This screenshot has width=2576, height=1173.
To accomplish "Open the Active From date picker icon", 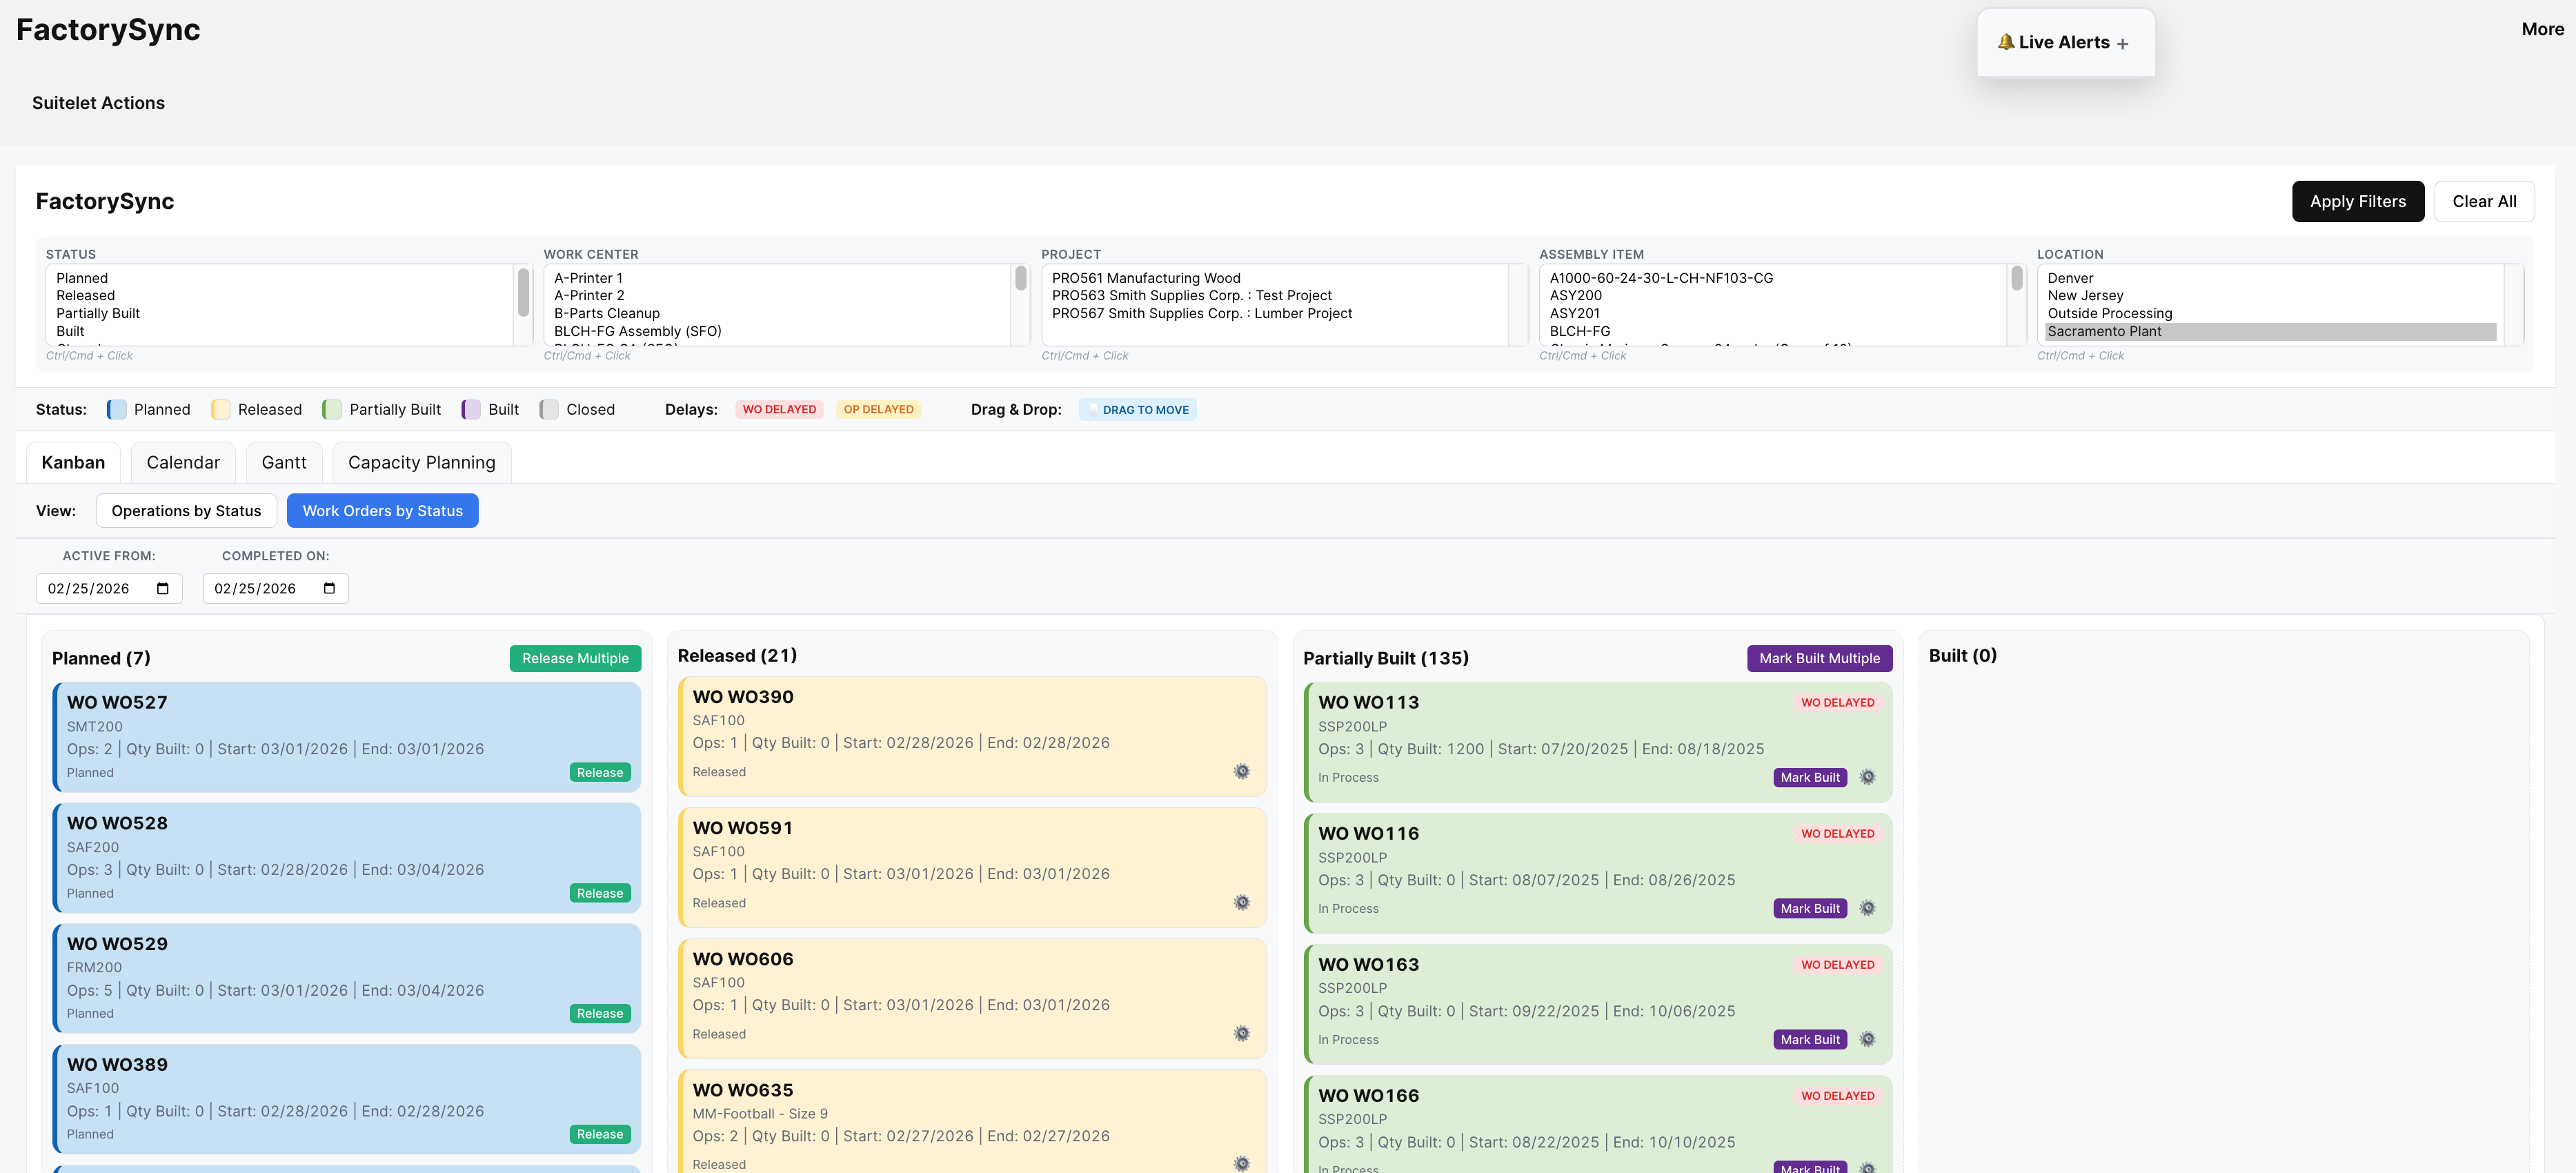I will pos(163,588).
